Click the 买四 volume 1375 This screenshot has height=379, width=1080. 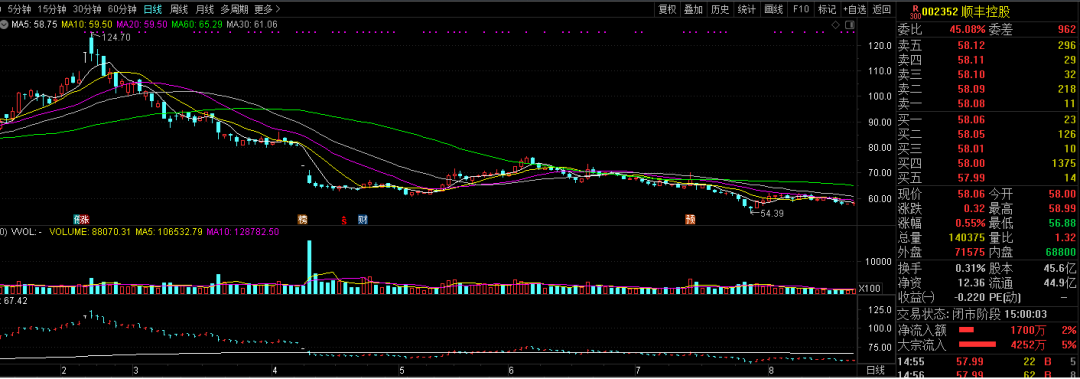click(x=1064, y=163)
